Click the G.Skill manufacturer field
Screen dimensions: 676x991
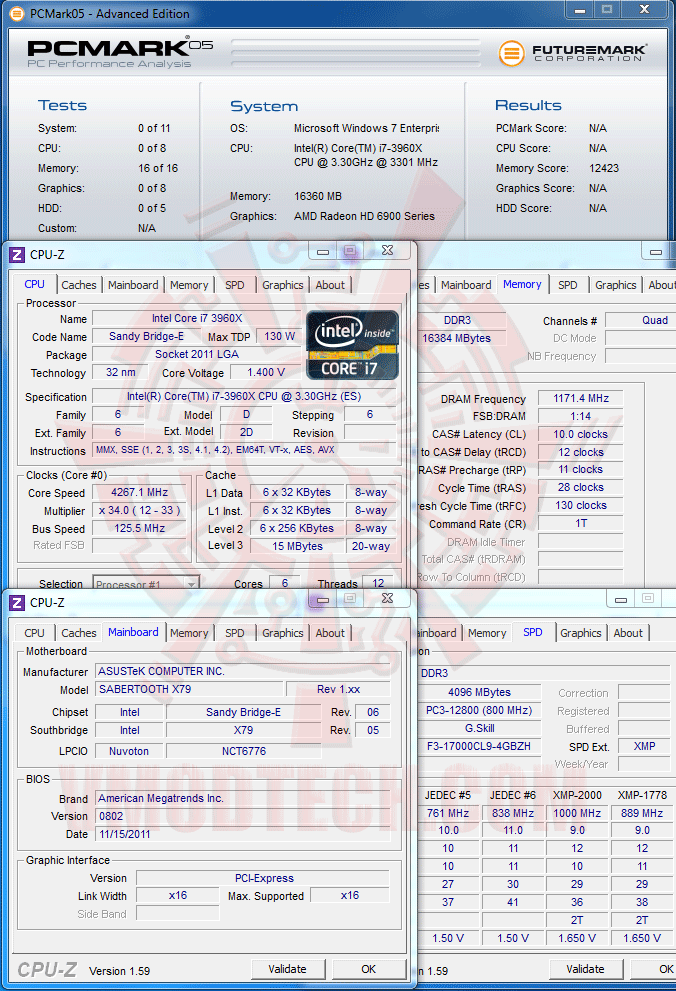[479, 728]
